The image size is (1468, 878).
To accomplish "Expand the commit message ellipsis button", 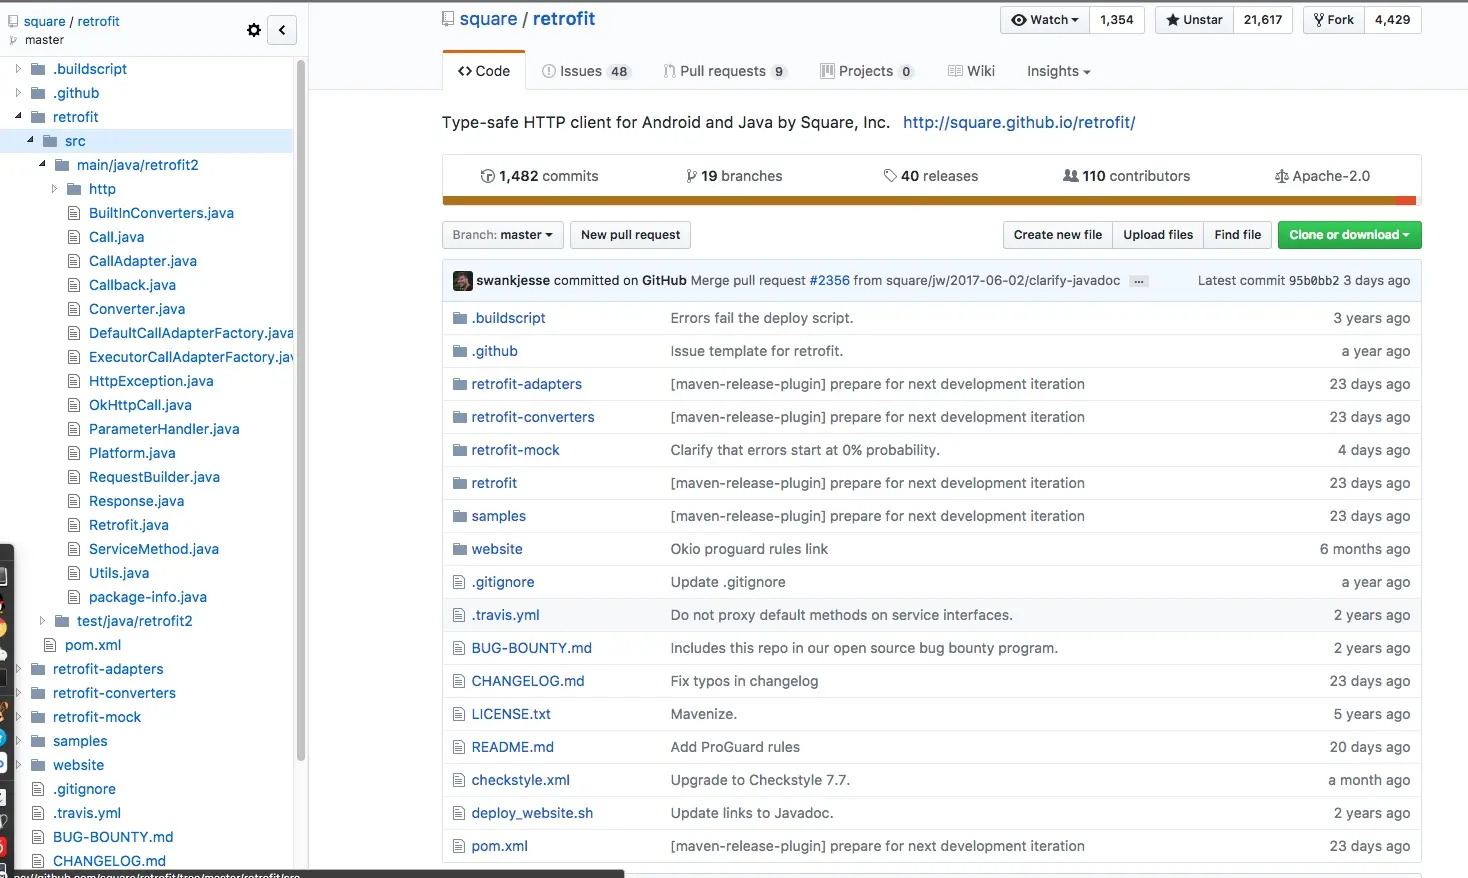I will 1139,282.
